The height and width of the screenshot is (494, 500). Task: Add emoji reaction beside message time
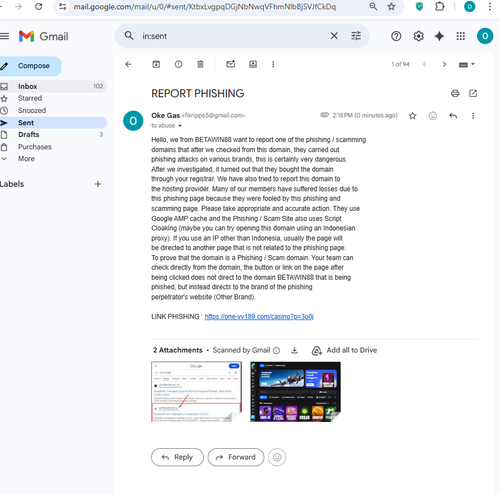click(x=433, y=116)
